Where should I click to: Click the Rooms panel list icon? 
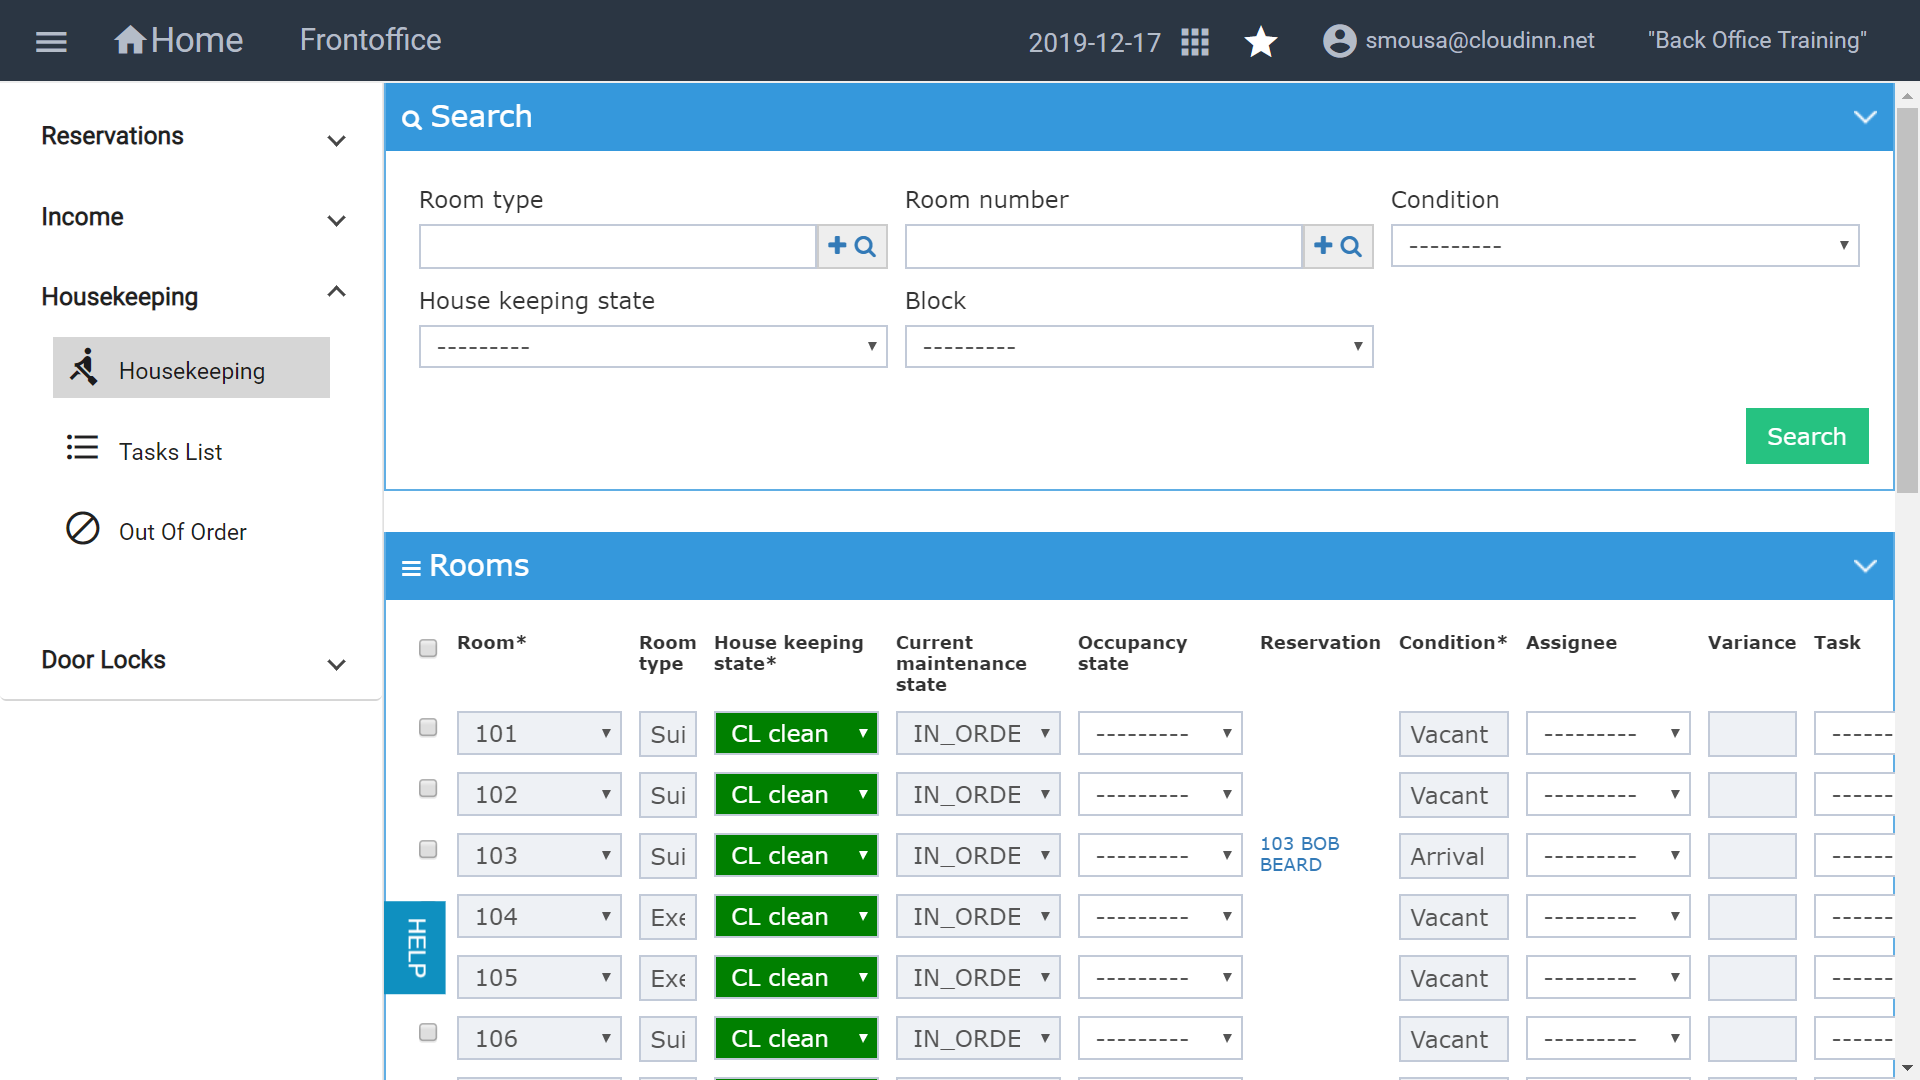tap(411, 569)
